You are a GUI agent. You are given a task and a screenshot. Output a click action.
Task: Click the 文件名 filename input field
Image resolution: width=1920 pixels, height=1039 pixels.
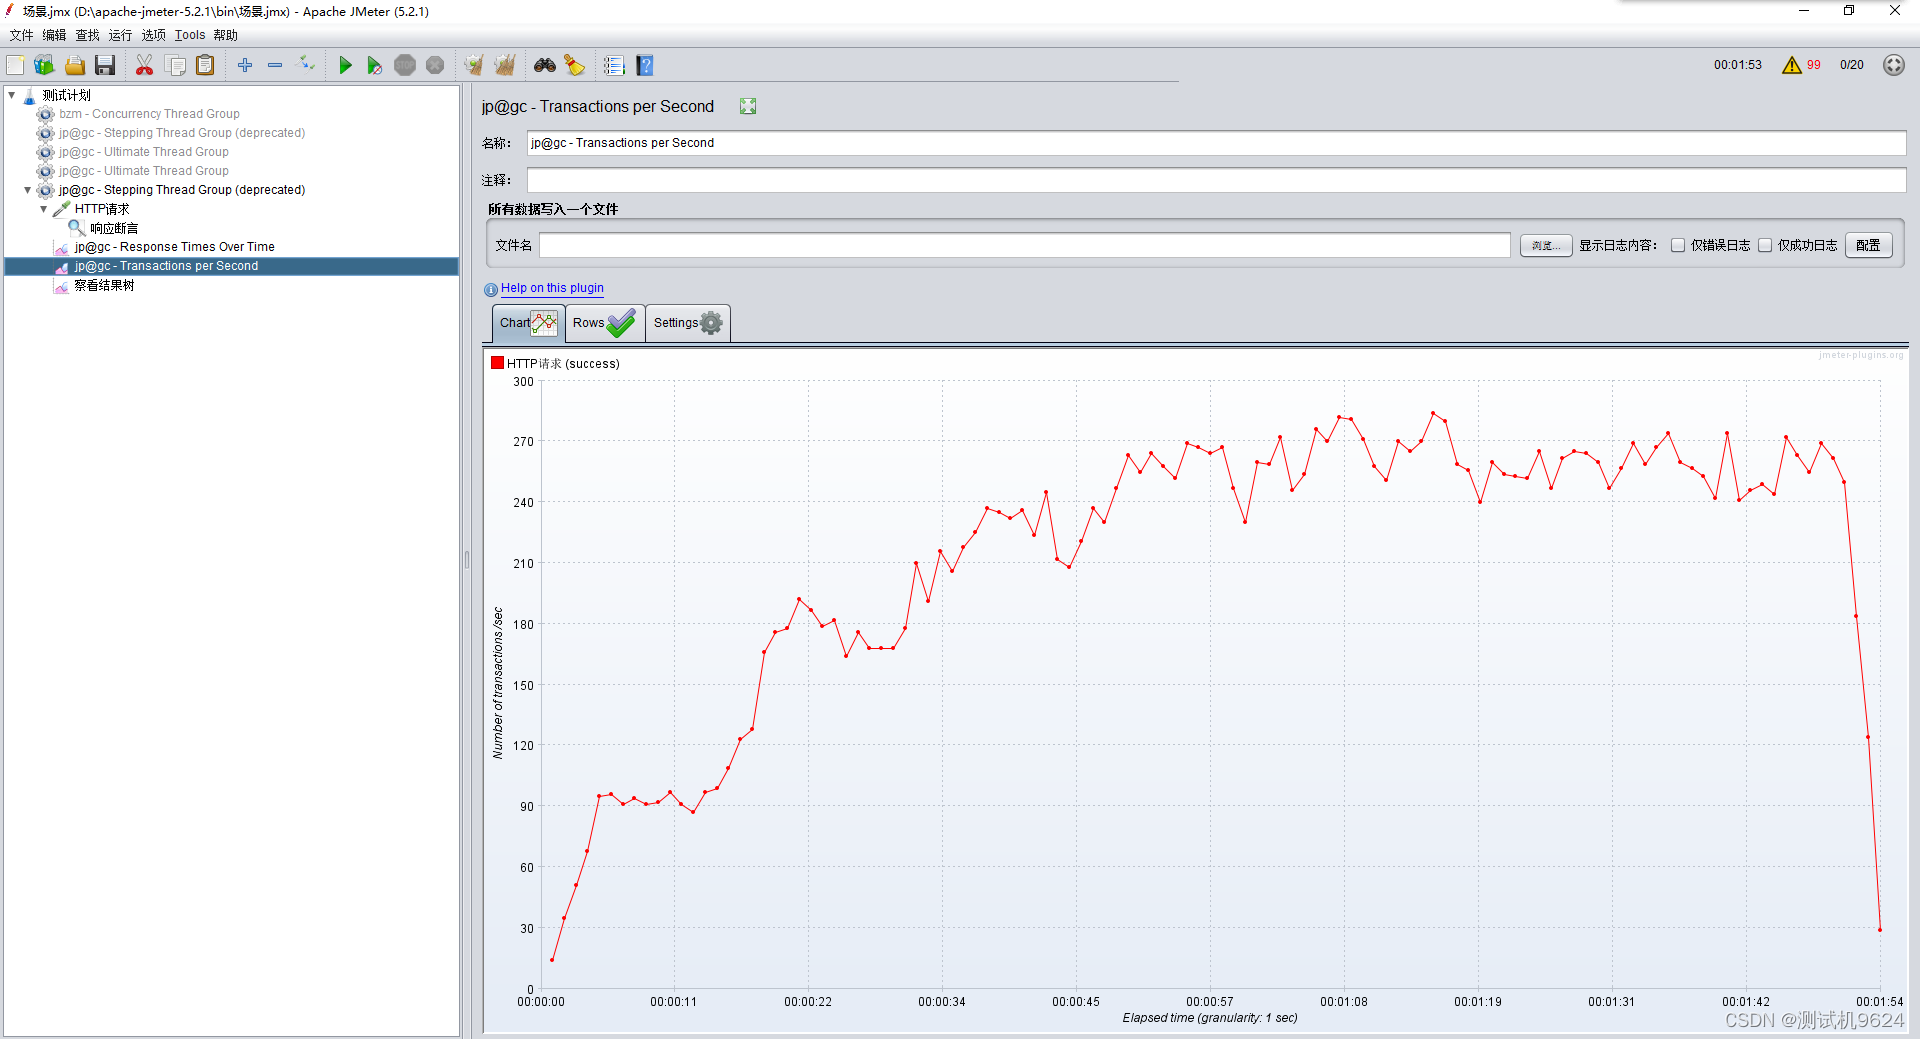tap(1025, 245)
